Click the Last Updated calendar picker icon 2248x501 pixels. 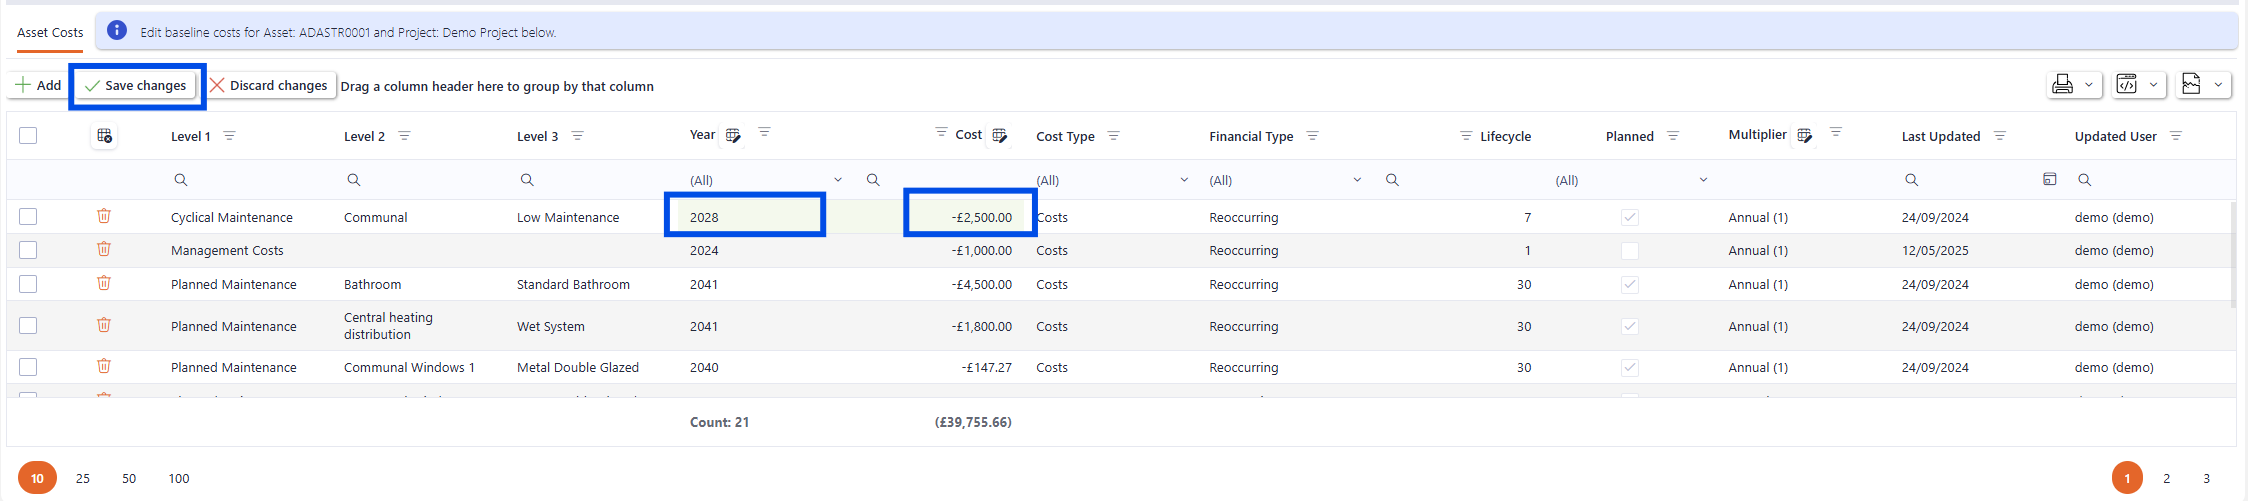[2049, 179]
